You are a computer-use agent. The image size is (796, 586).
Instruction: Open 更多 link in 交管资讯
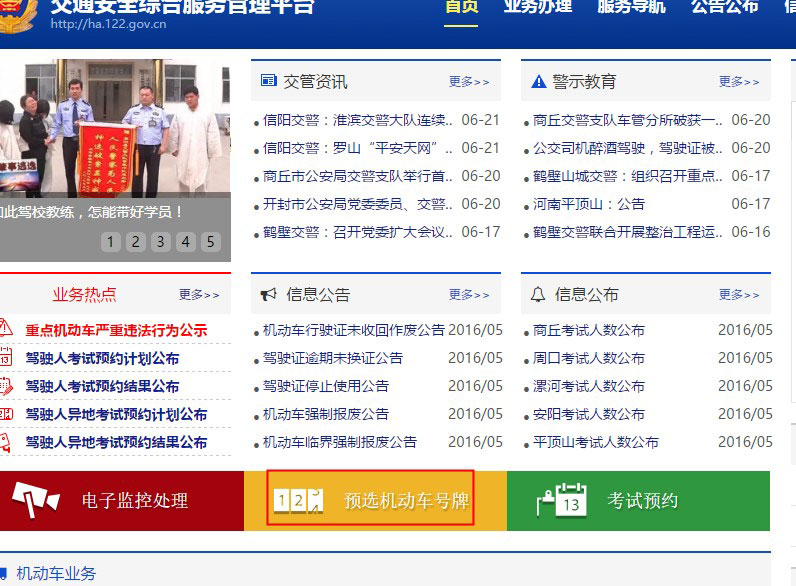click(469, 81)
